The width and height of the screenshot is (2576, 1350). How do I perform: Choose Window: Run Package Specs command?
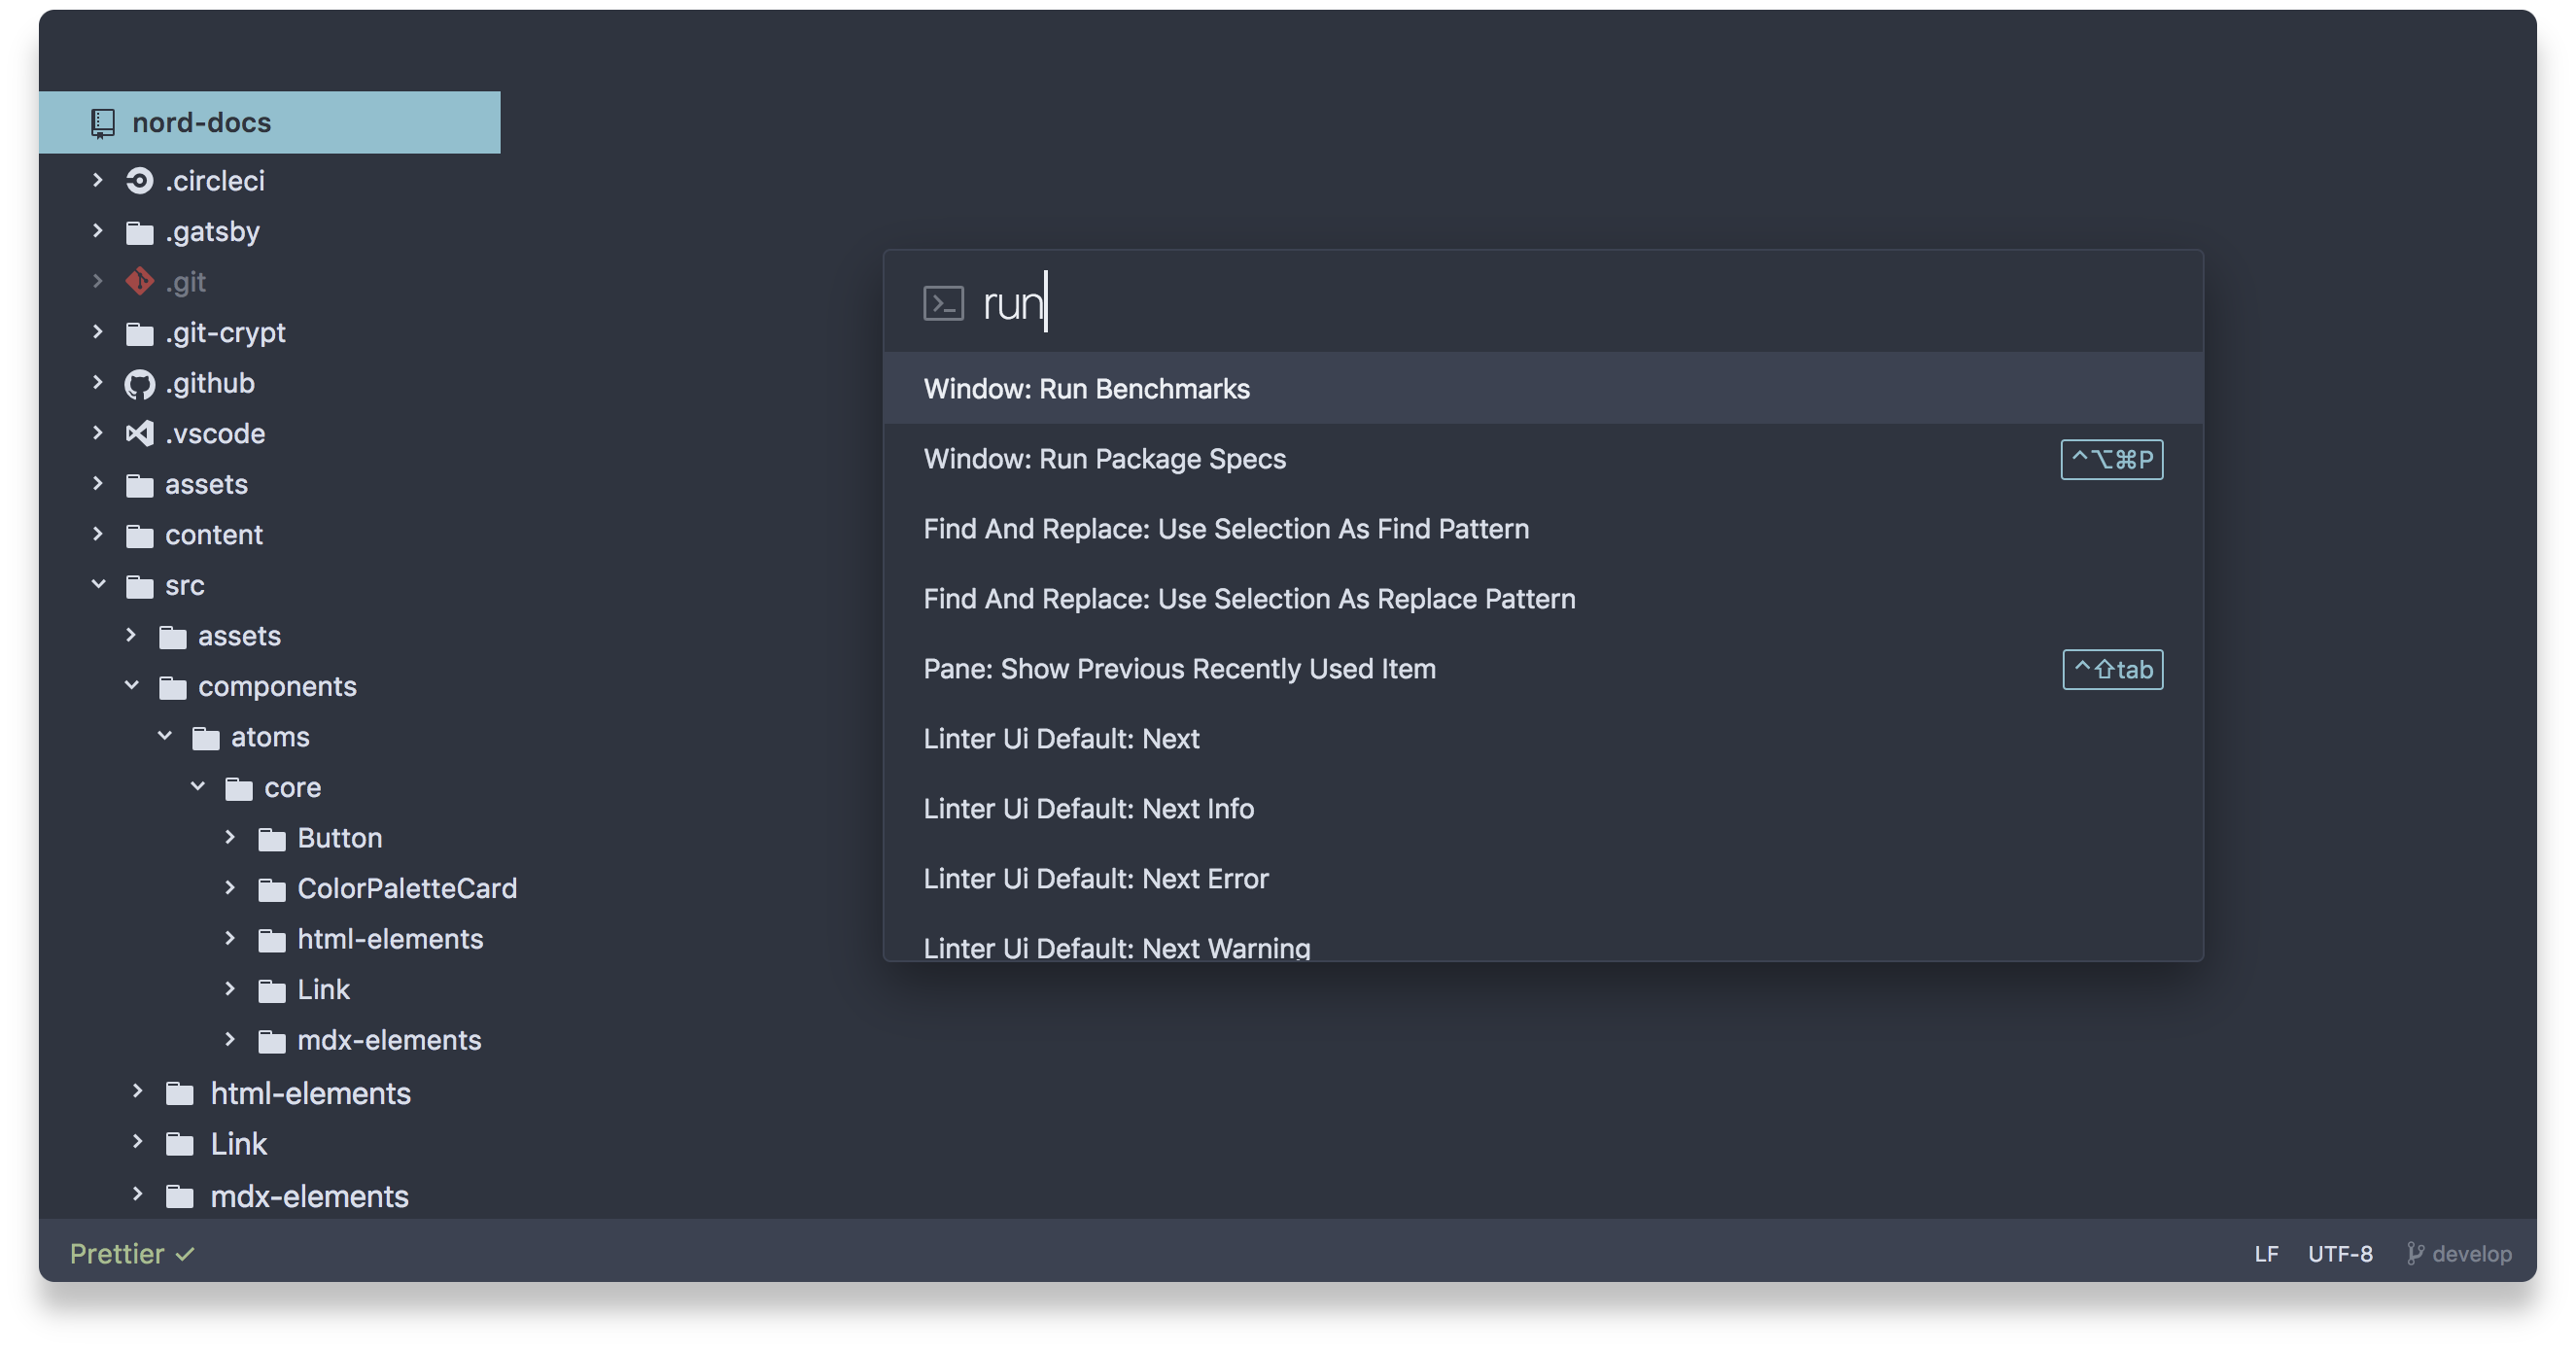1104,459
